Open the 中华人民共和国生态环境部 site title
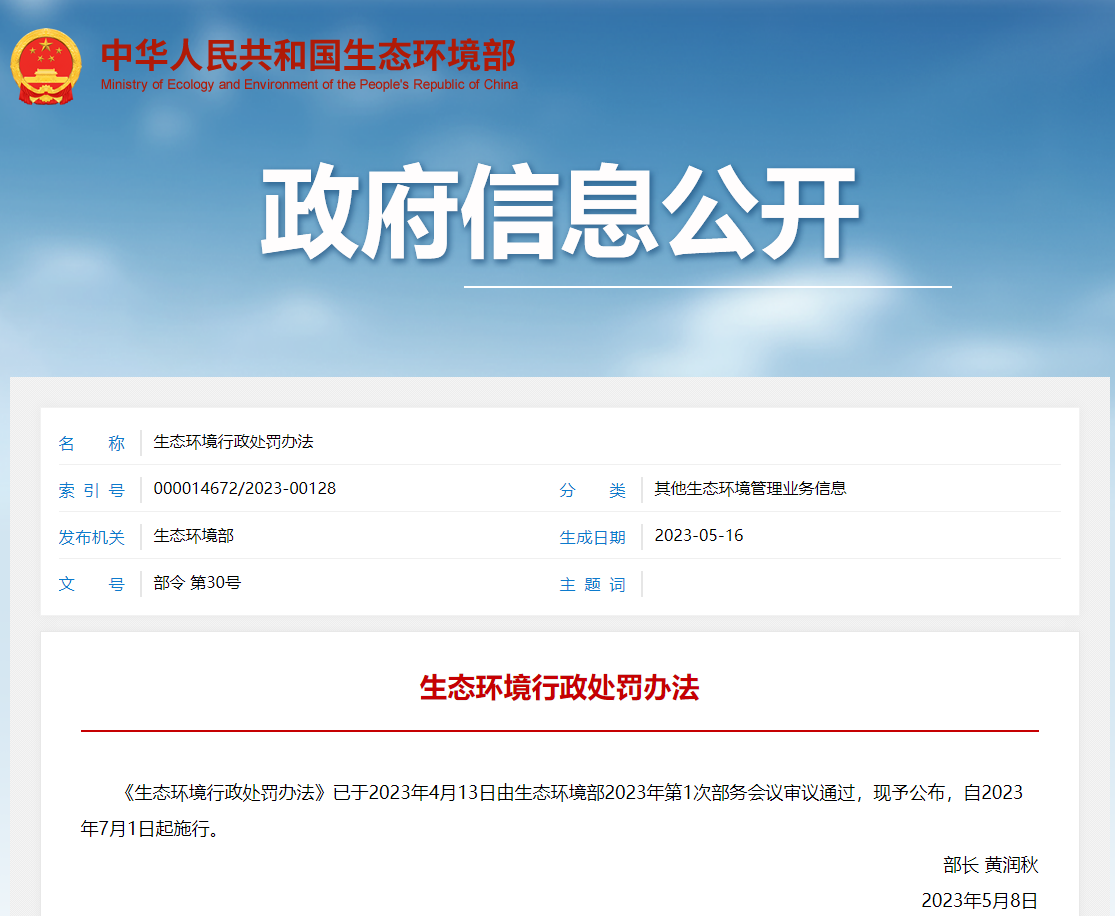The image size is (1115, 916). click(x=309, y=55)
